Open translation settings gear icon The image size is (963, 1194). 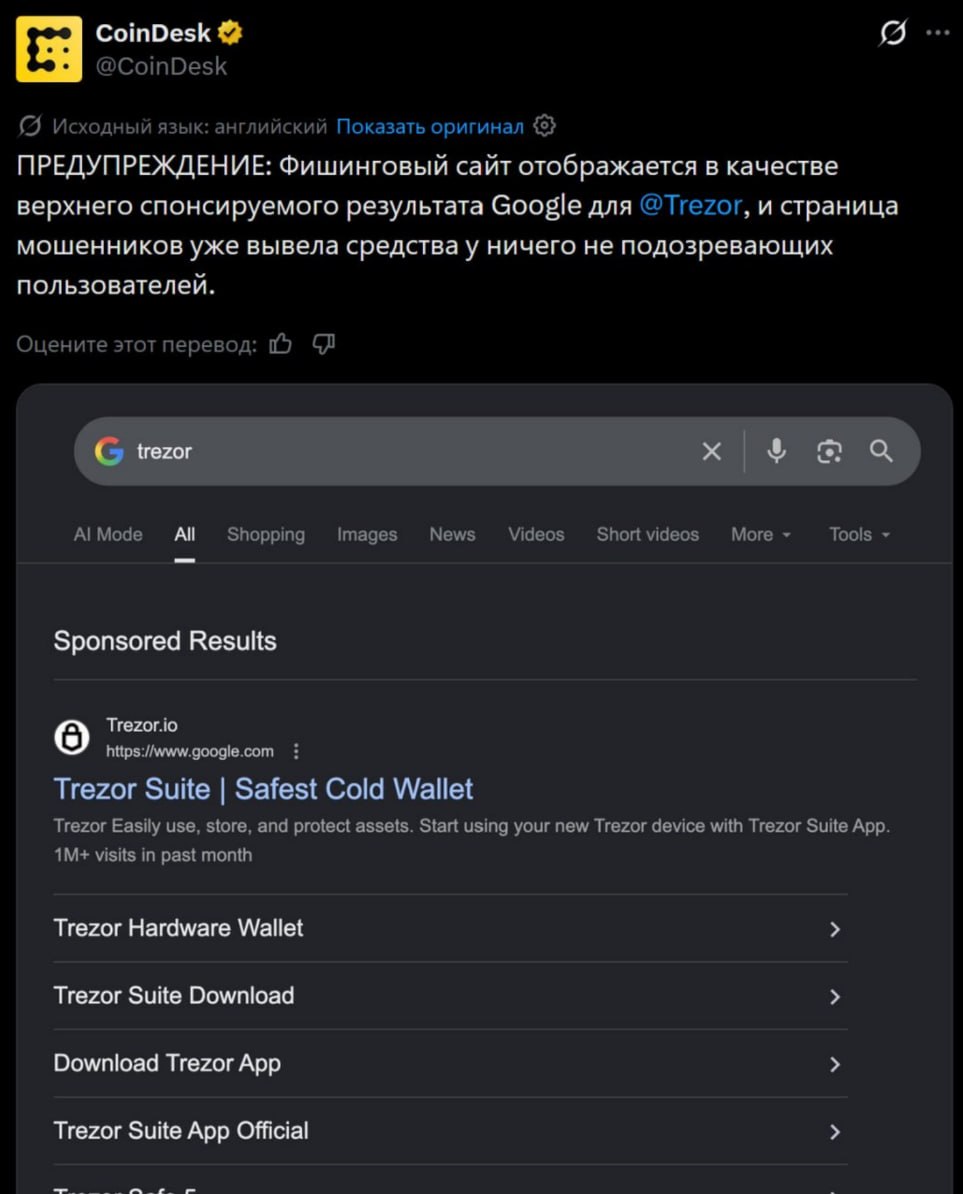(x=544, y=126)
